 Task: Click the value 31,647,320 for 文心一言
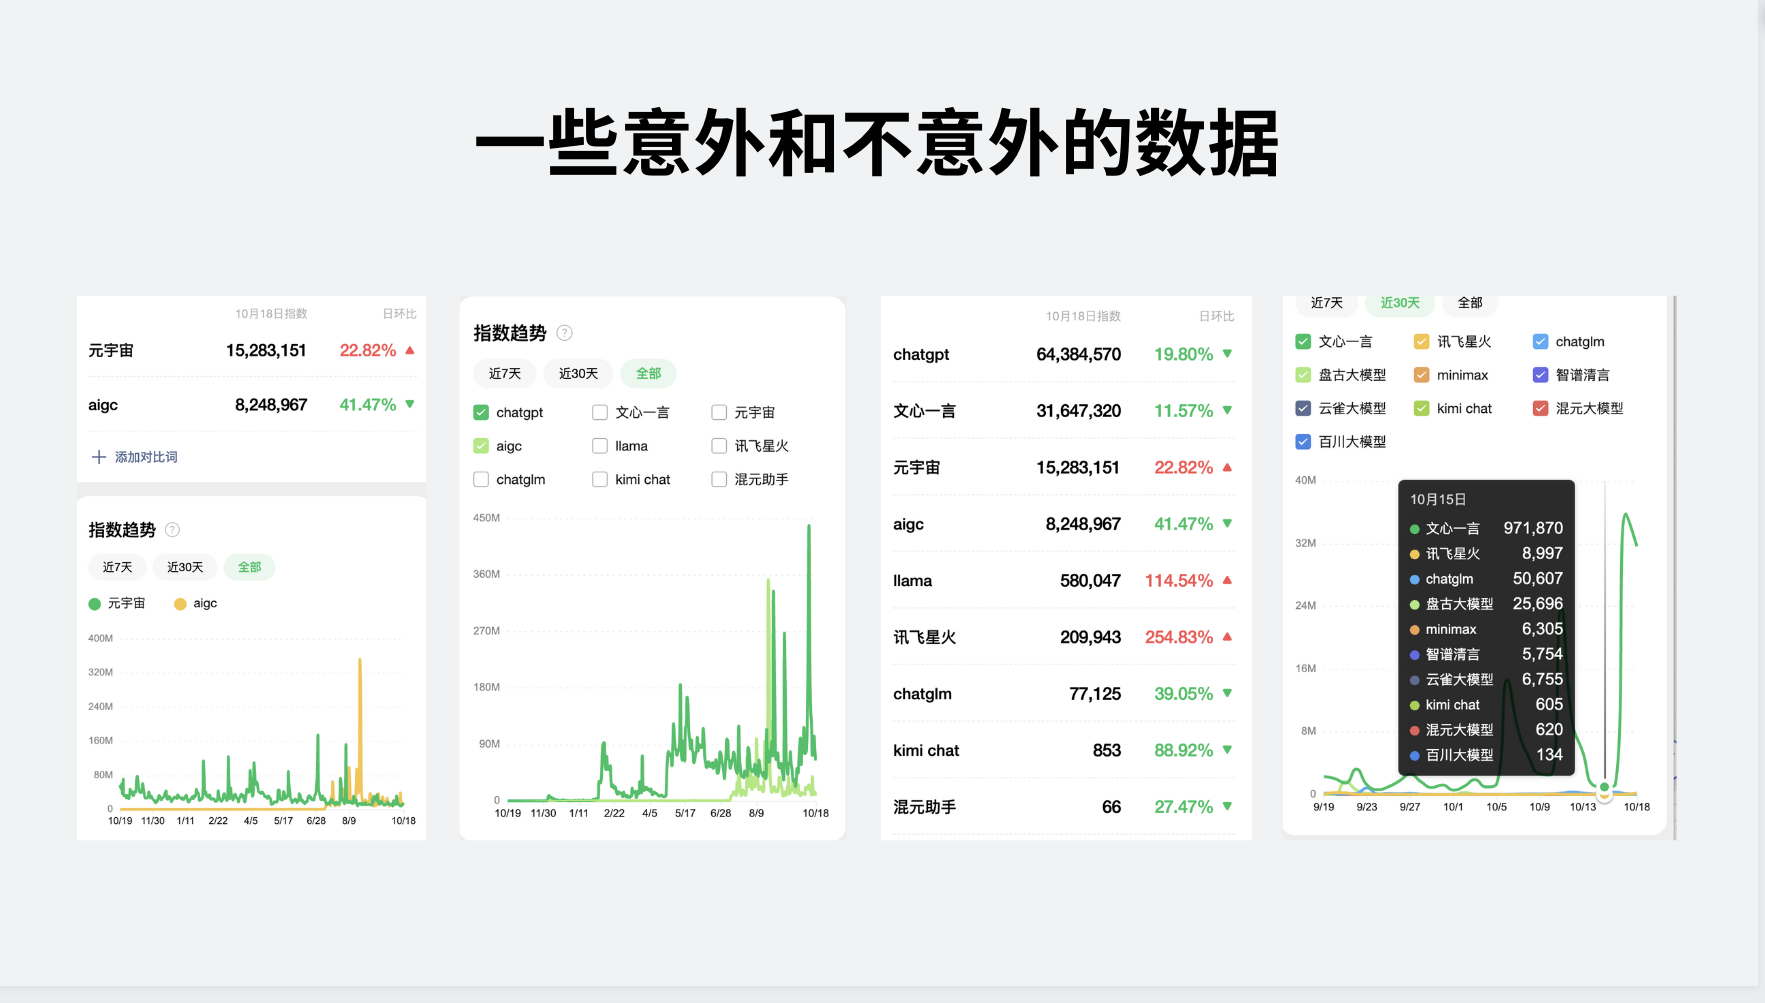(1078, 411)
